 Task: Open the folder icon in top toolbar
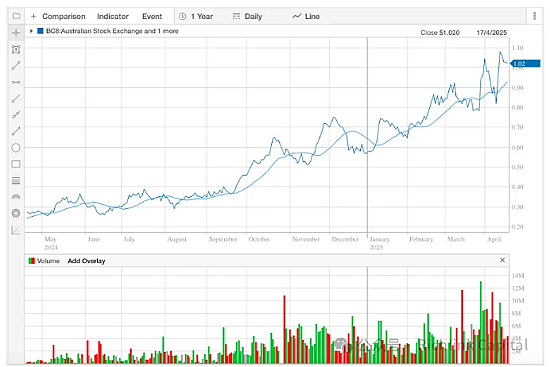click(x=16, y=16)
